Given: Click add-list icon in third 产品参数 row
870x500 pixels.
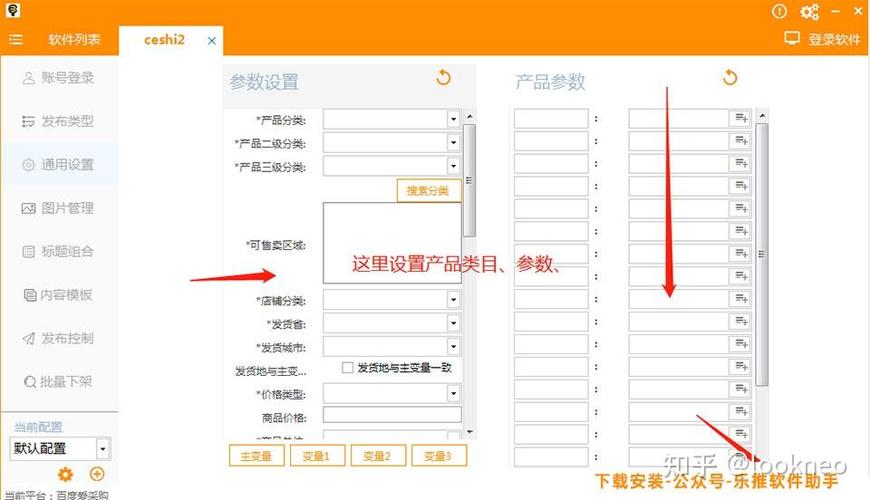Looking at the screenshot, I should [741, 163].
